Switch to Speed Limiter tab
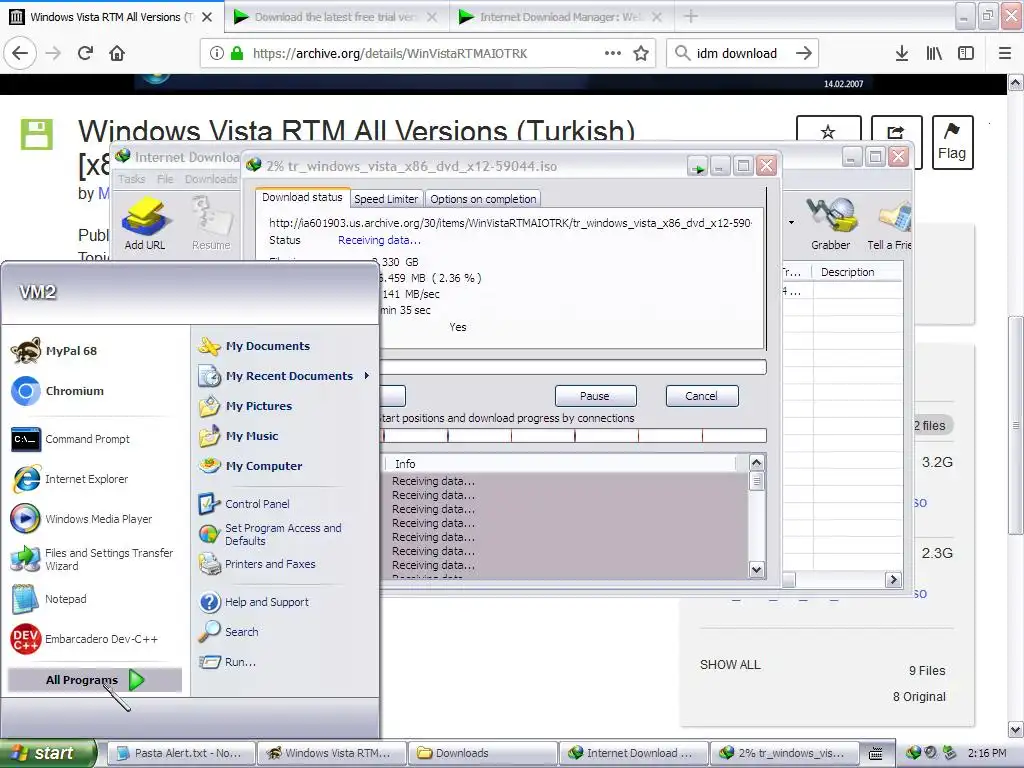This screenshot has height=768, width=1024. coord(386,199)
